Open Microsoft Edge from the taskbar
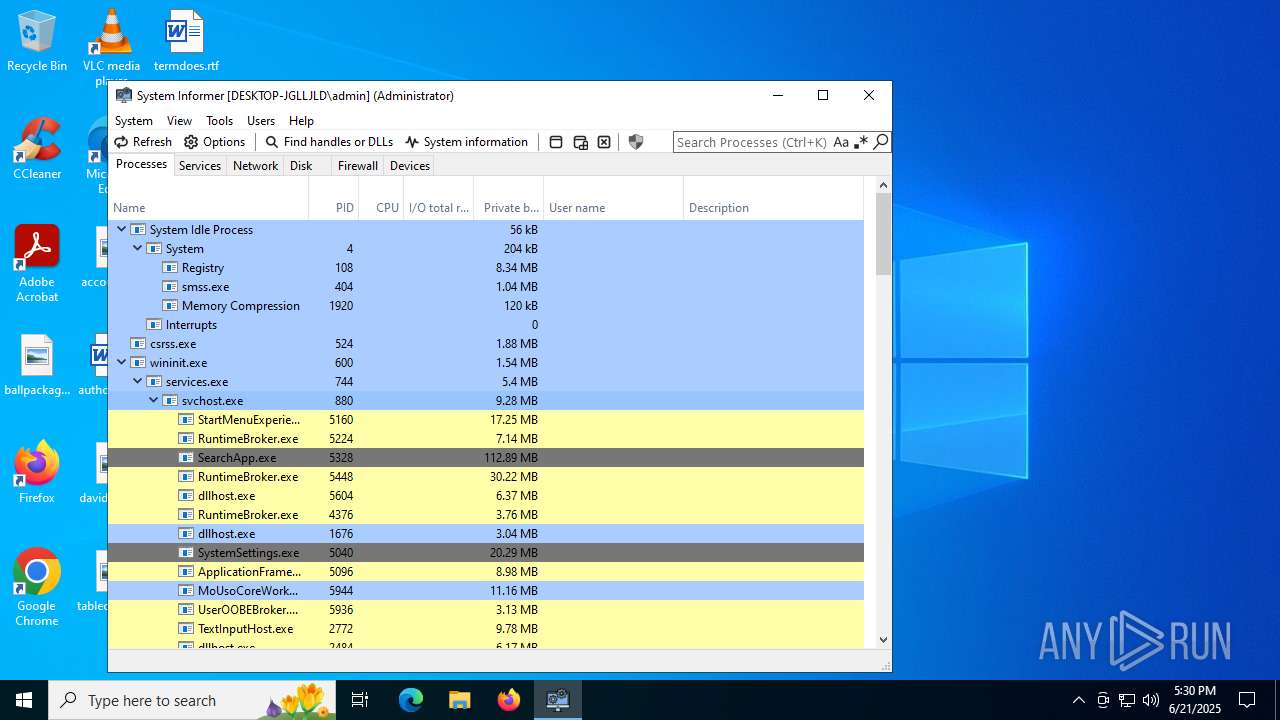The image size is (1280, 720). point(411,700)
